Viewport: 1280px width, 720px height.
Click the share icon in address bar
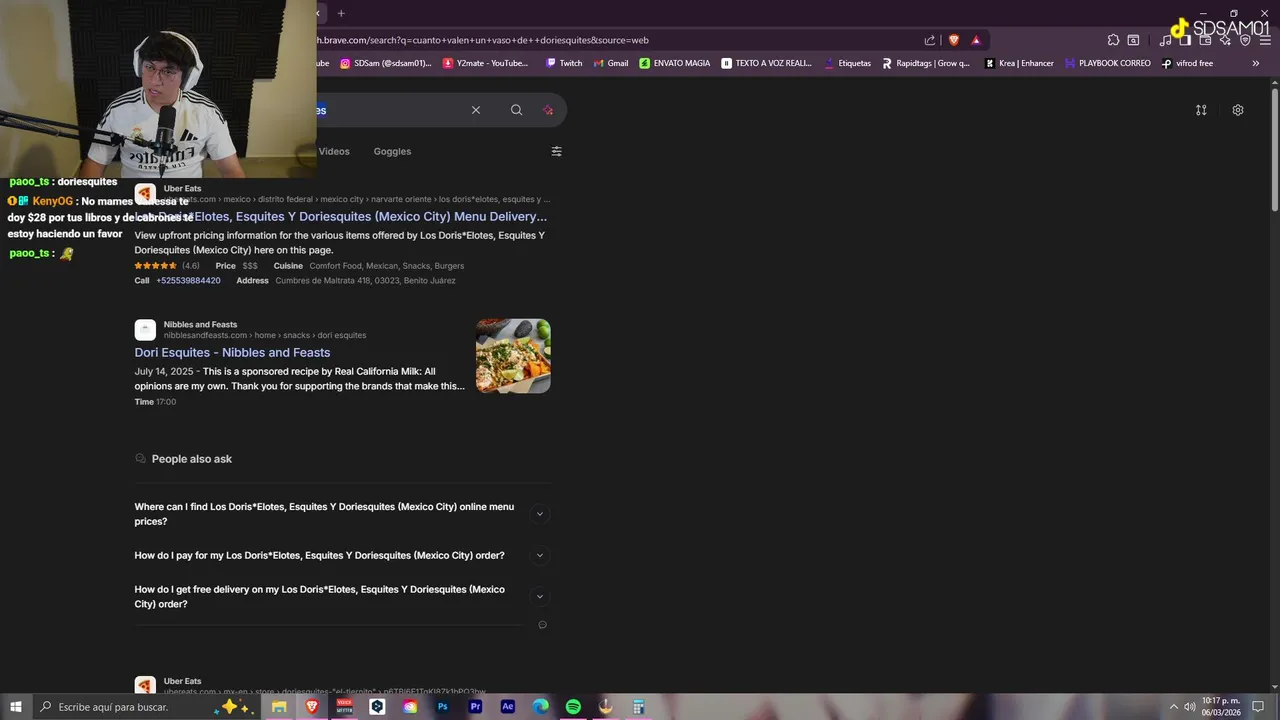930,40
